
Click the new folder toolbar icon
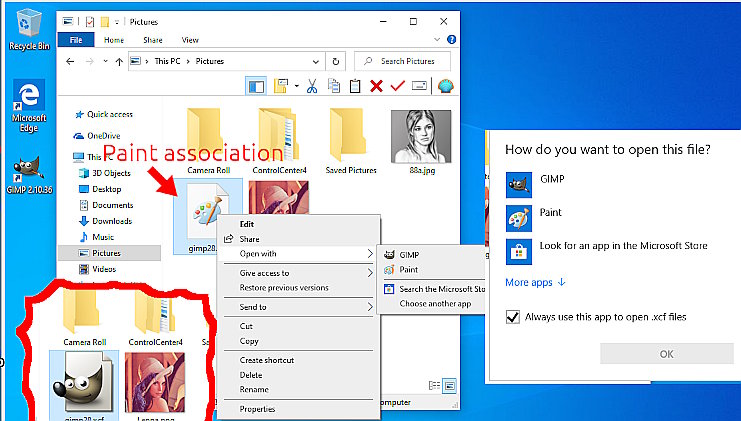click(x=281, y=86)
